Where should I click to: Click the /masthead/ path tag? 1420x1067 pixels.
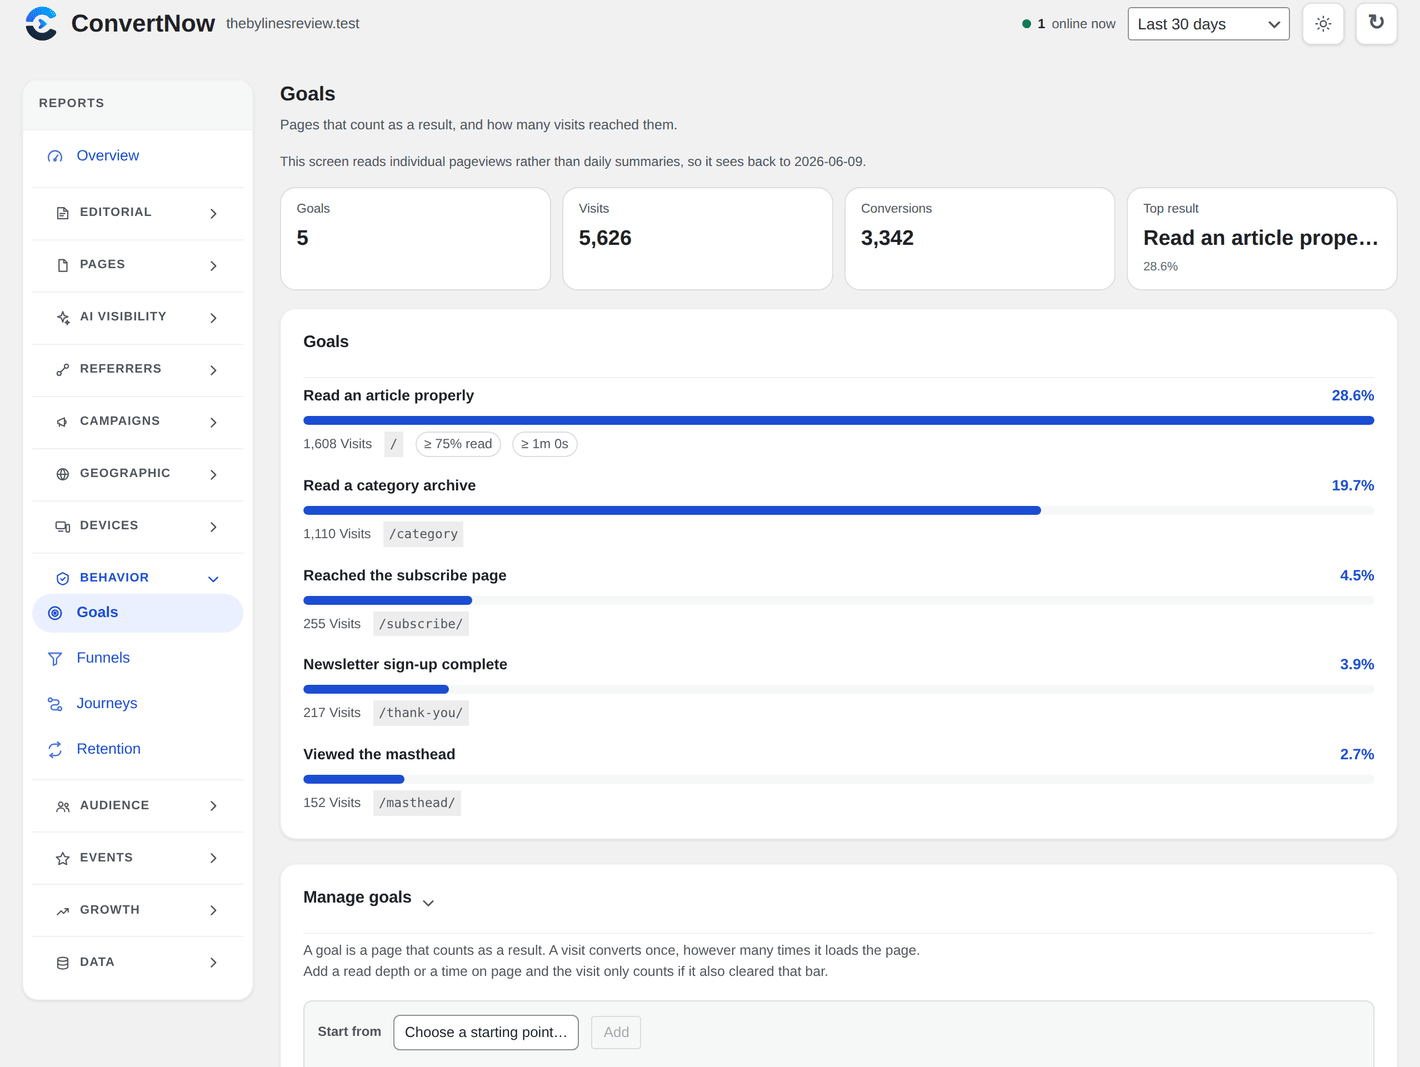click(417, 803)
